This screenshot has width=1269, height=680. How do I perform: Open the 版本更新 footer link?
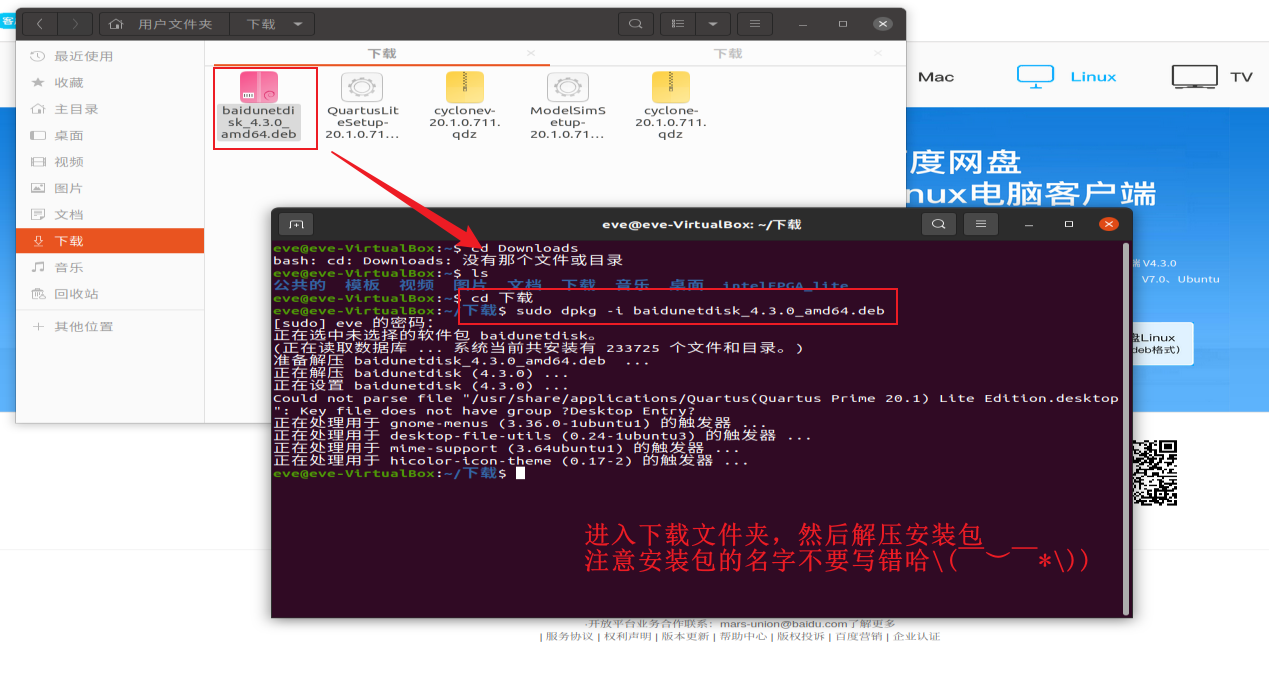[685, 636]
